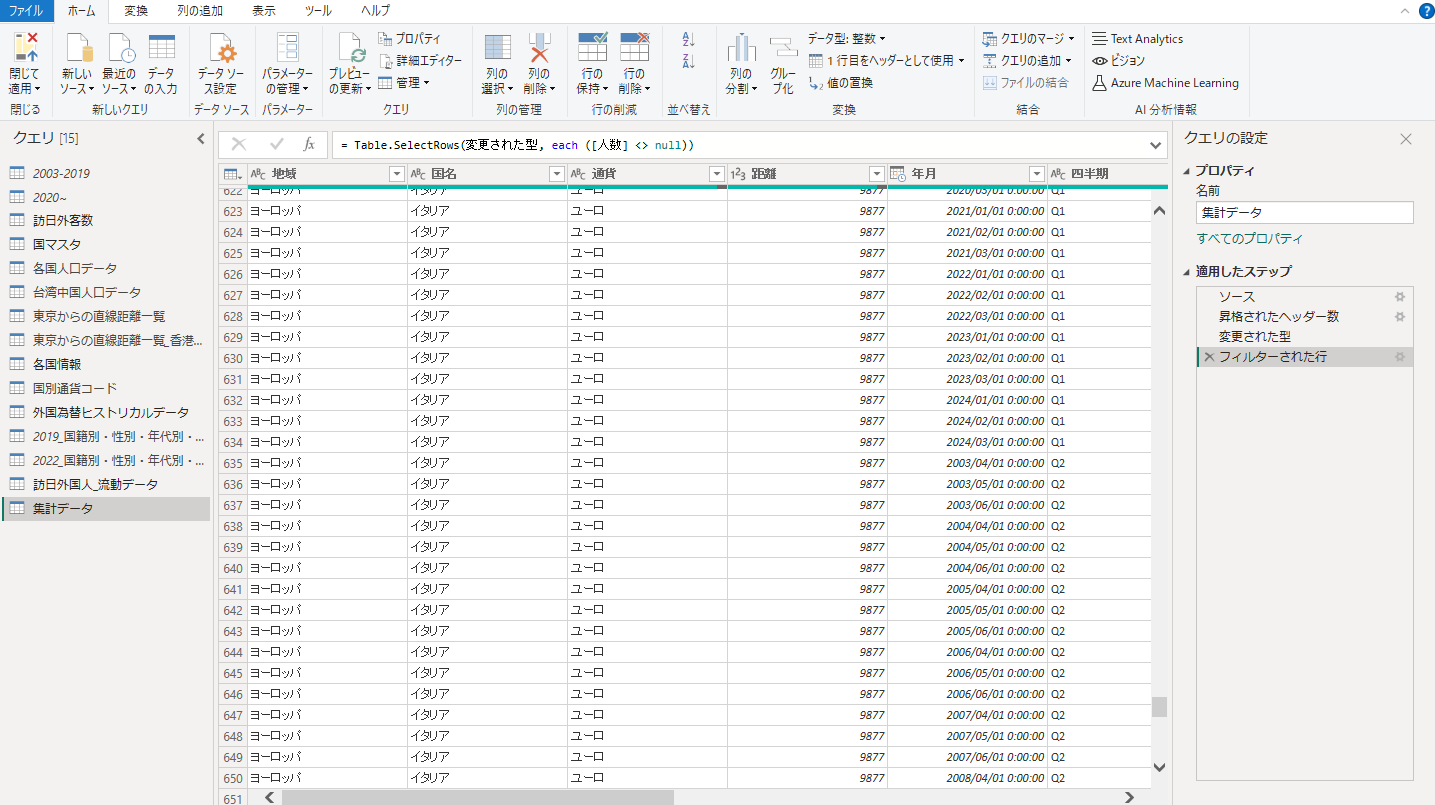
Task: Select the 国別通貨コード query
Action: (106, 389)
